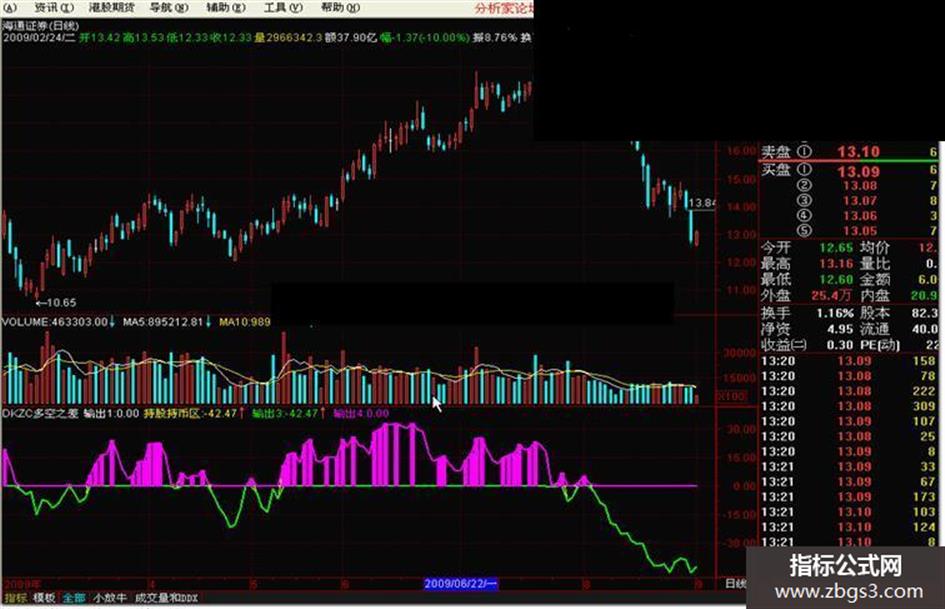Select the 成交量和DDX indicator tab
This screenshot has width=945, height=609.
[x=166, y=598]
